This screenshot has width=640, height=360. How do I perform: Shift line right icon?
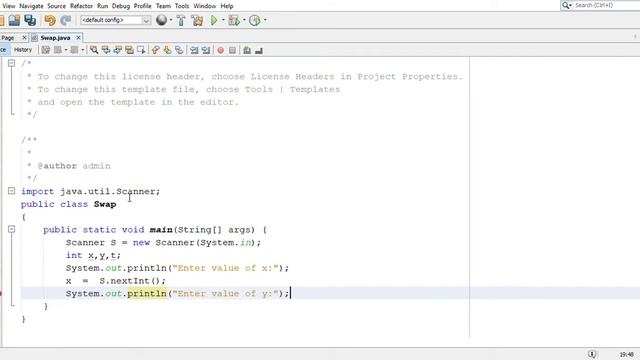[206, 50]
